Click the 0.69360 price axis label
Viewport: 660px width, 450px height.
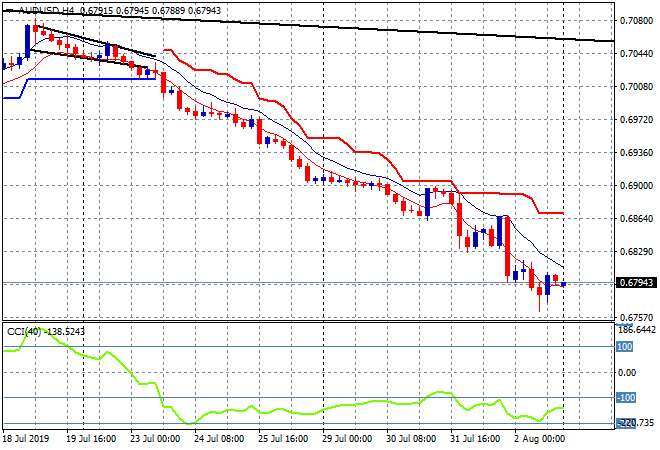click(x=636, y=152)
